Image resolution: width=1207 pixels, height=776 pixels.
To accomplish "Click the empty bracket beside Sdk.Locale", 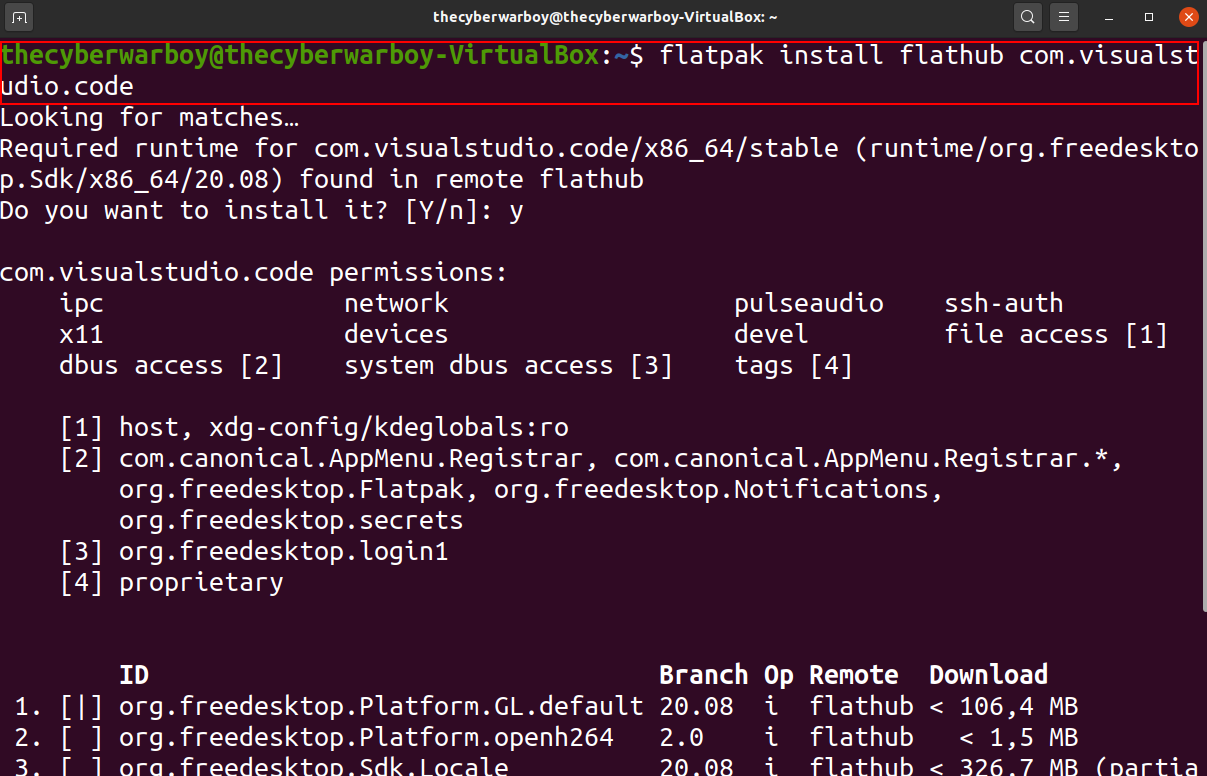I will pyautogui.click(x=81, y=767).
